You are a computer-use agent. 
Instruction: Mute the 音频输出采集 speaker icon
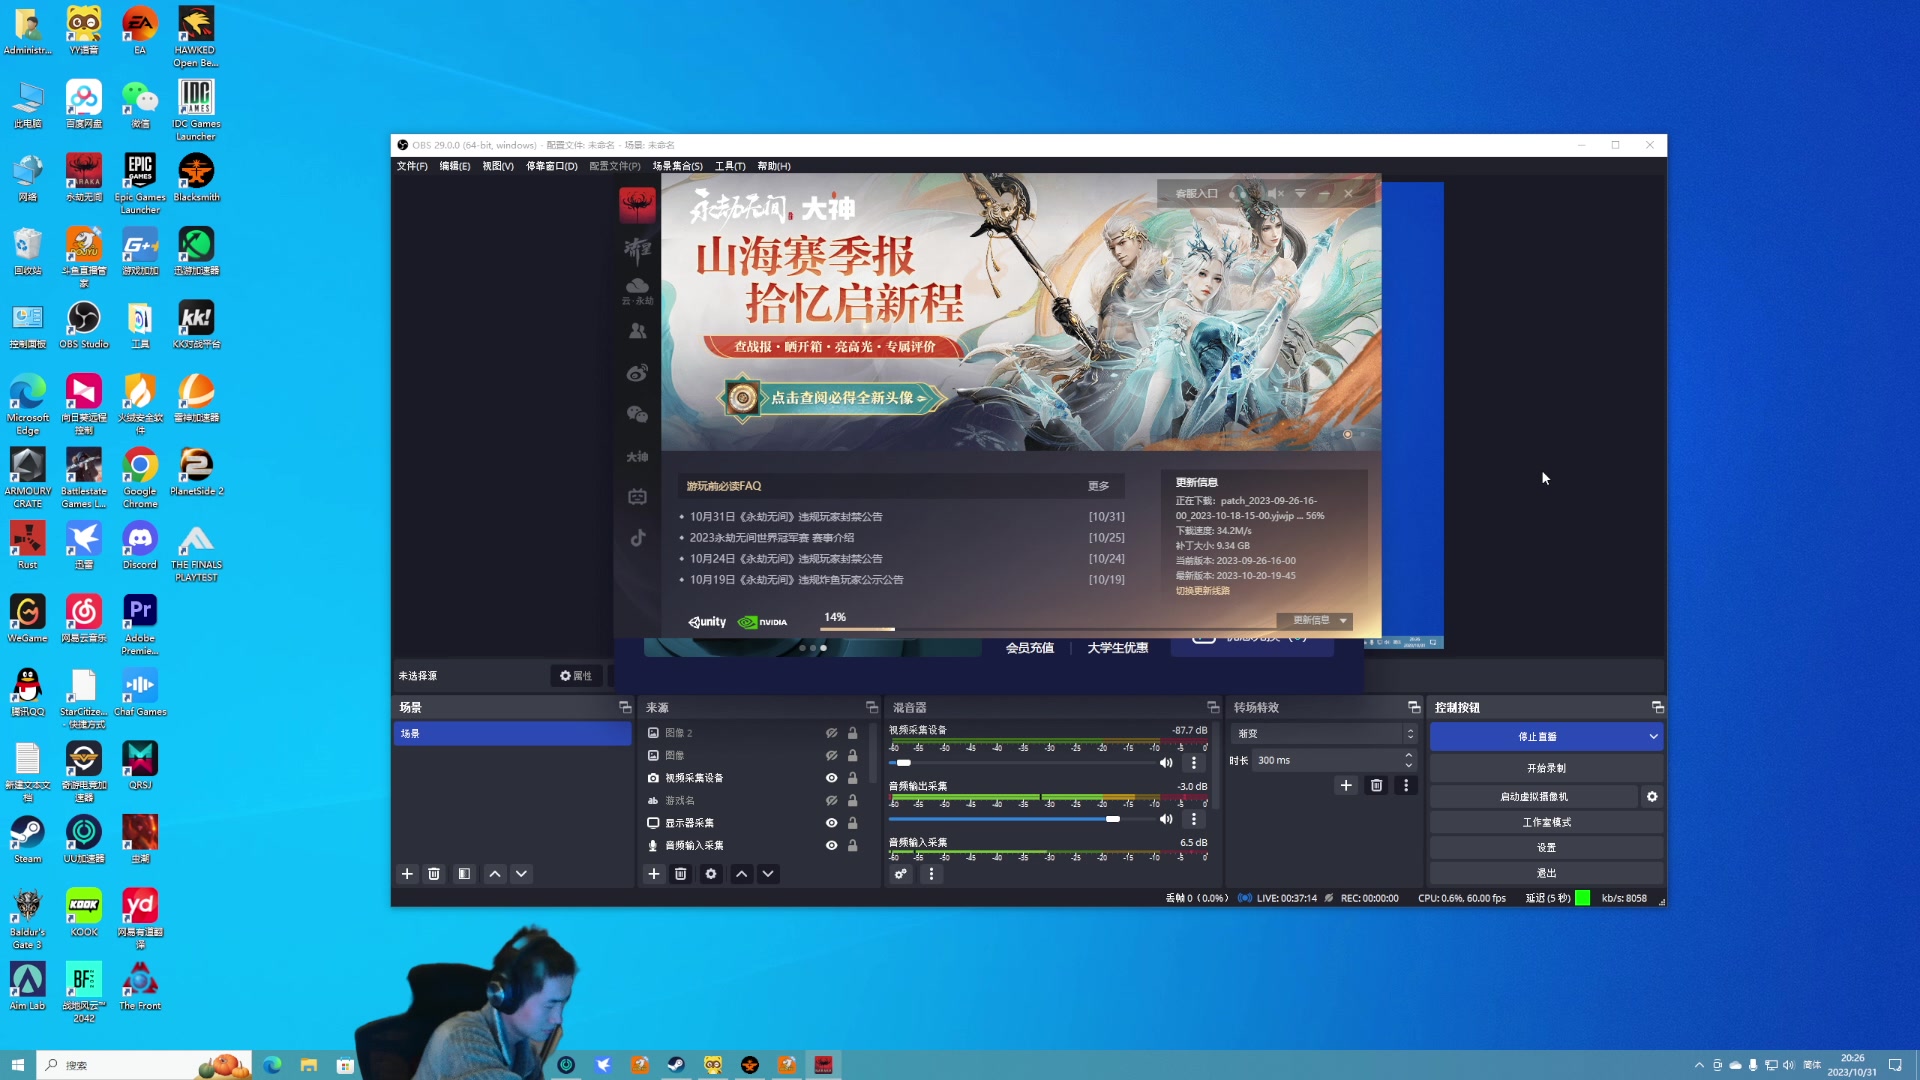(x=1166, y=819)
